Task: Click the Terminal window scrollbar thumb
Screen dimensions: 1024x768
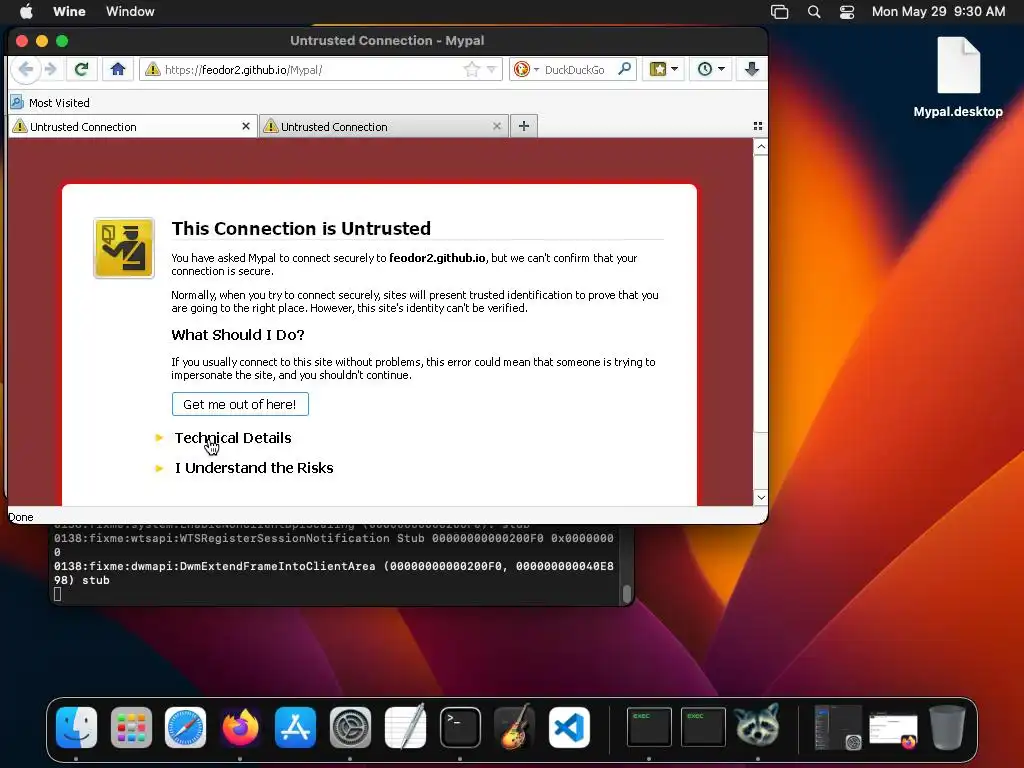Action: click(627, 594)
